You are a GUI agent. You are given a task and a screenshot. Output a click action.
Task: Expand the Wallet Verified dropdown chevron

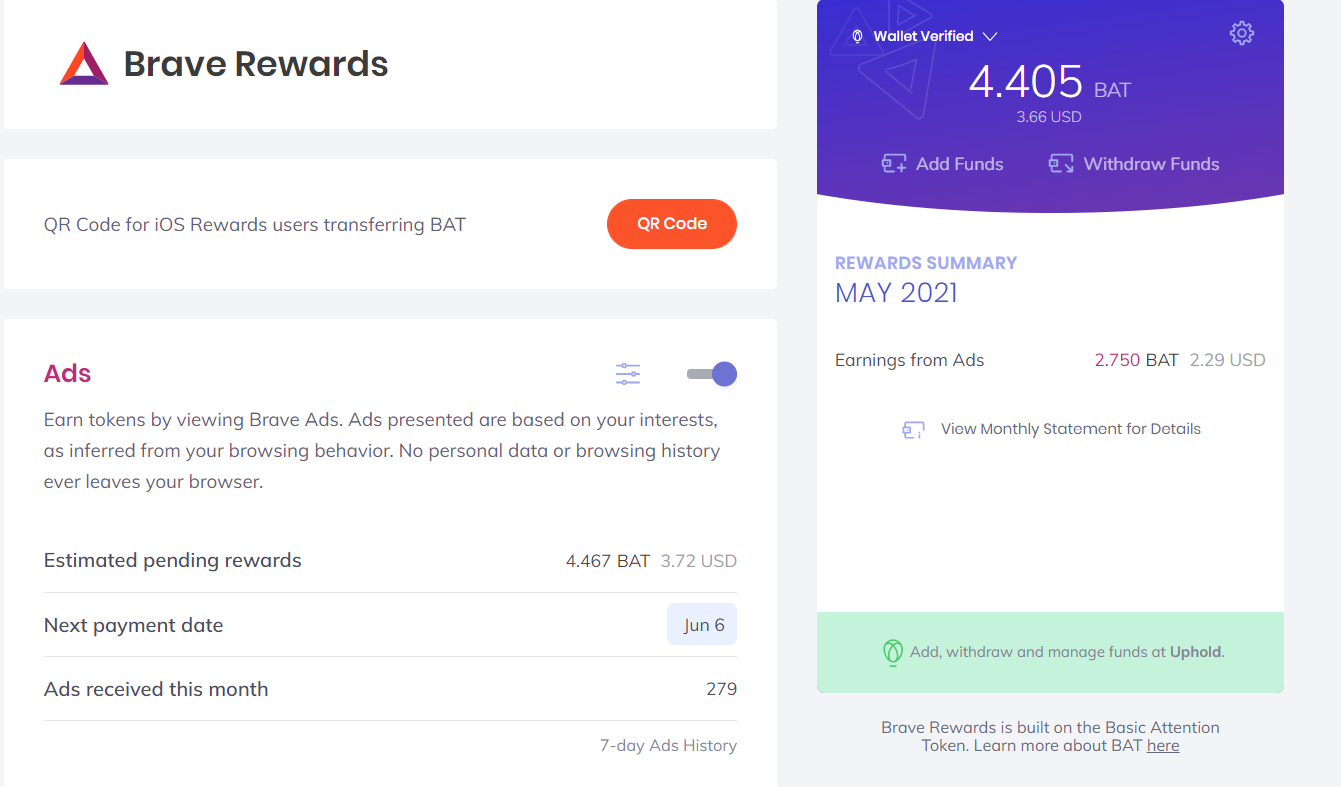(x=990, y=36)
